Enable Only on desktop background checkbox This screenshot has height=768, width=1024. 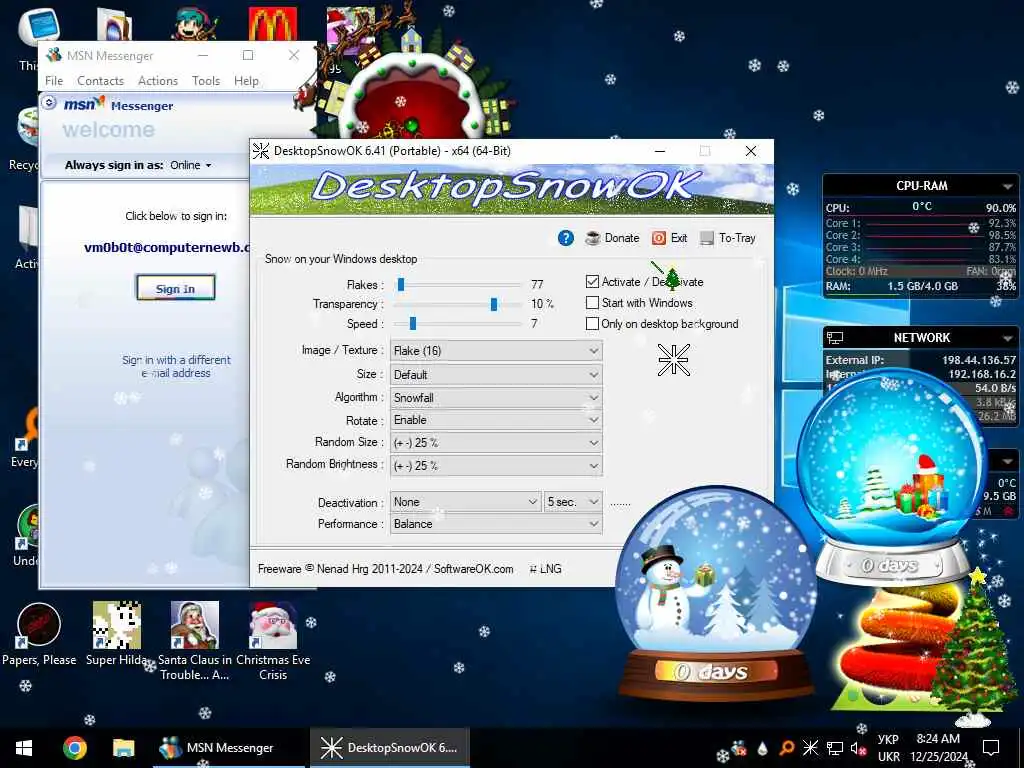click(592, 323)
